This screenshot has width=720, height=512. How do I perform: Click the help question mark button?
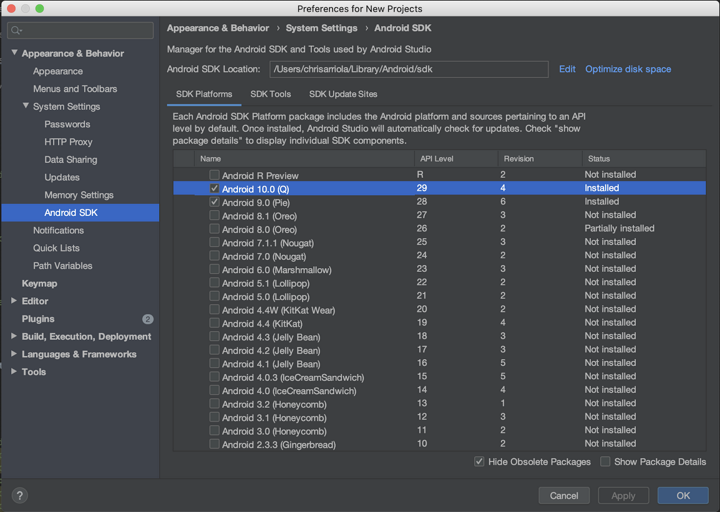point(19,495)
